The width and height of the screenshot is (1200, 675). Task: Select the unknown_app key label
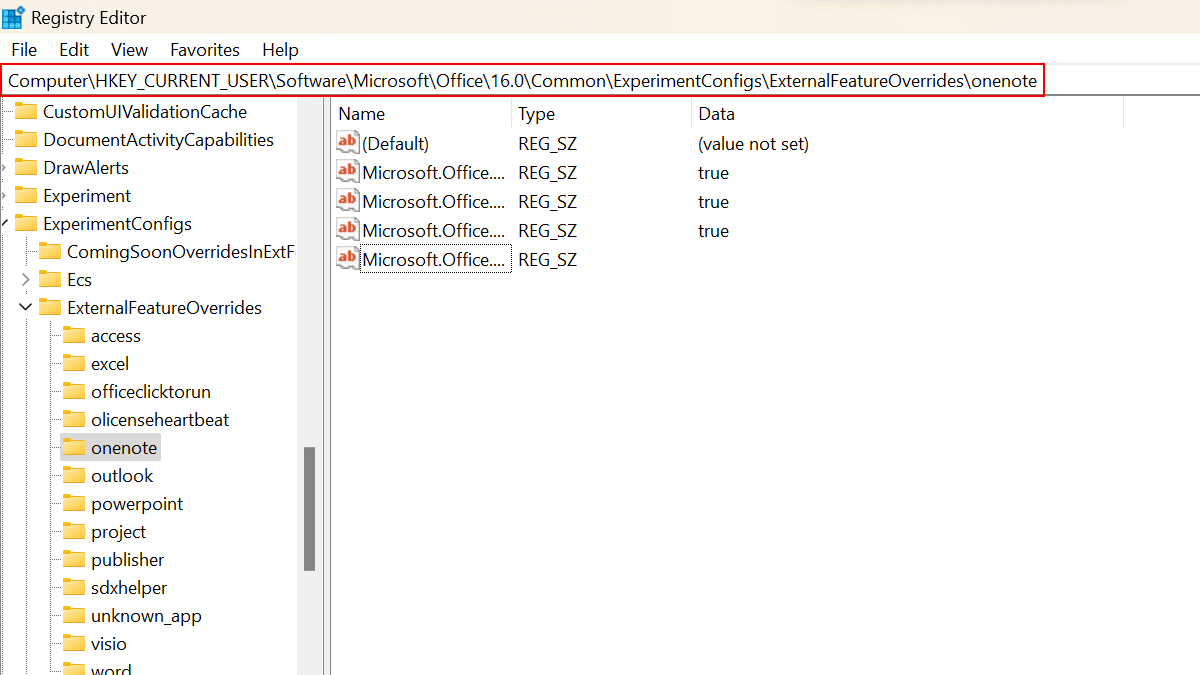tap(146, 616)
